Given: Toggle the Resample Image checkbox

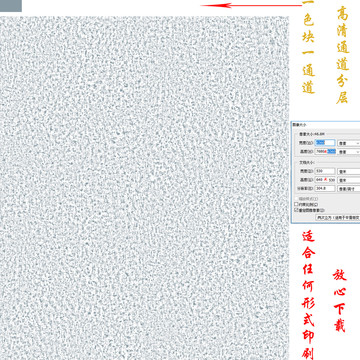Looking at the screenshot, I should click(296, 210).
